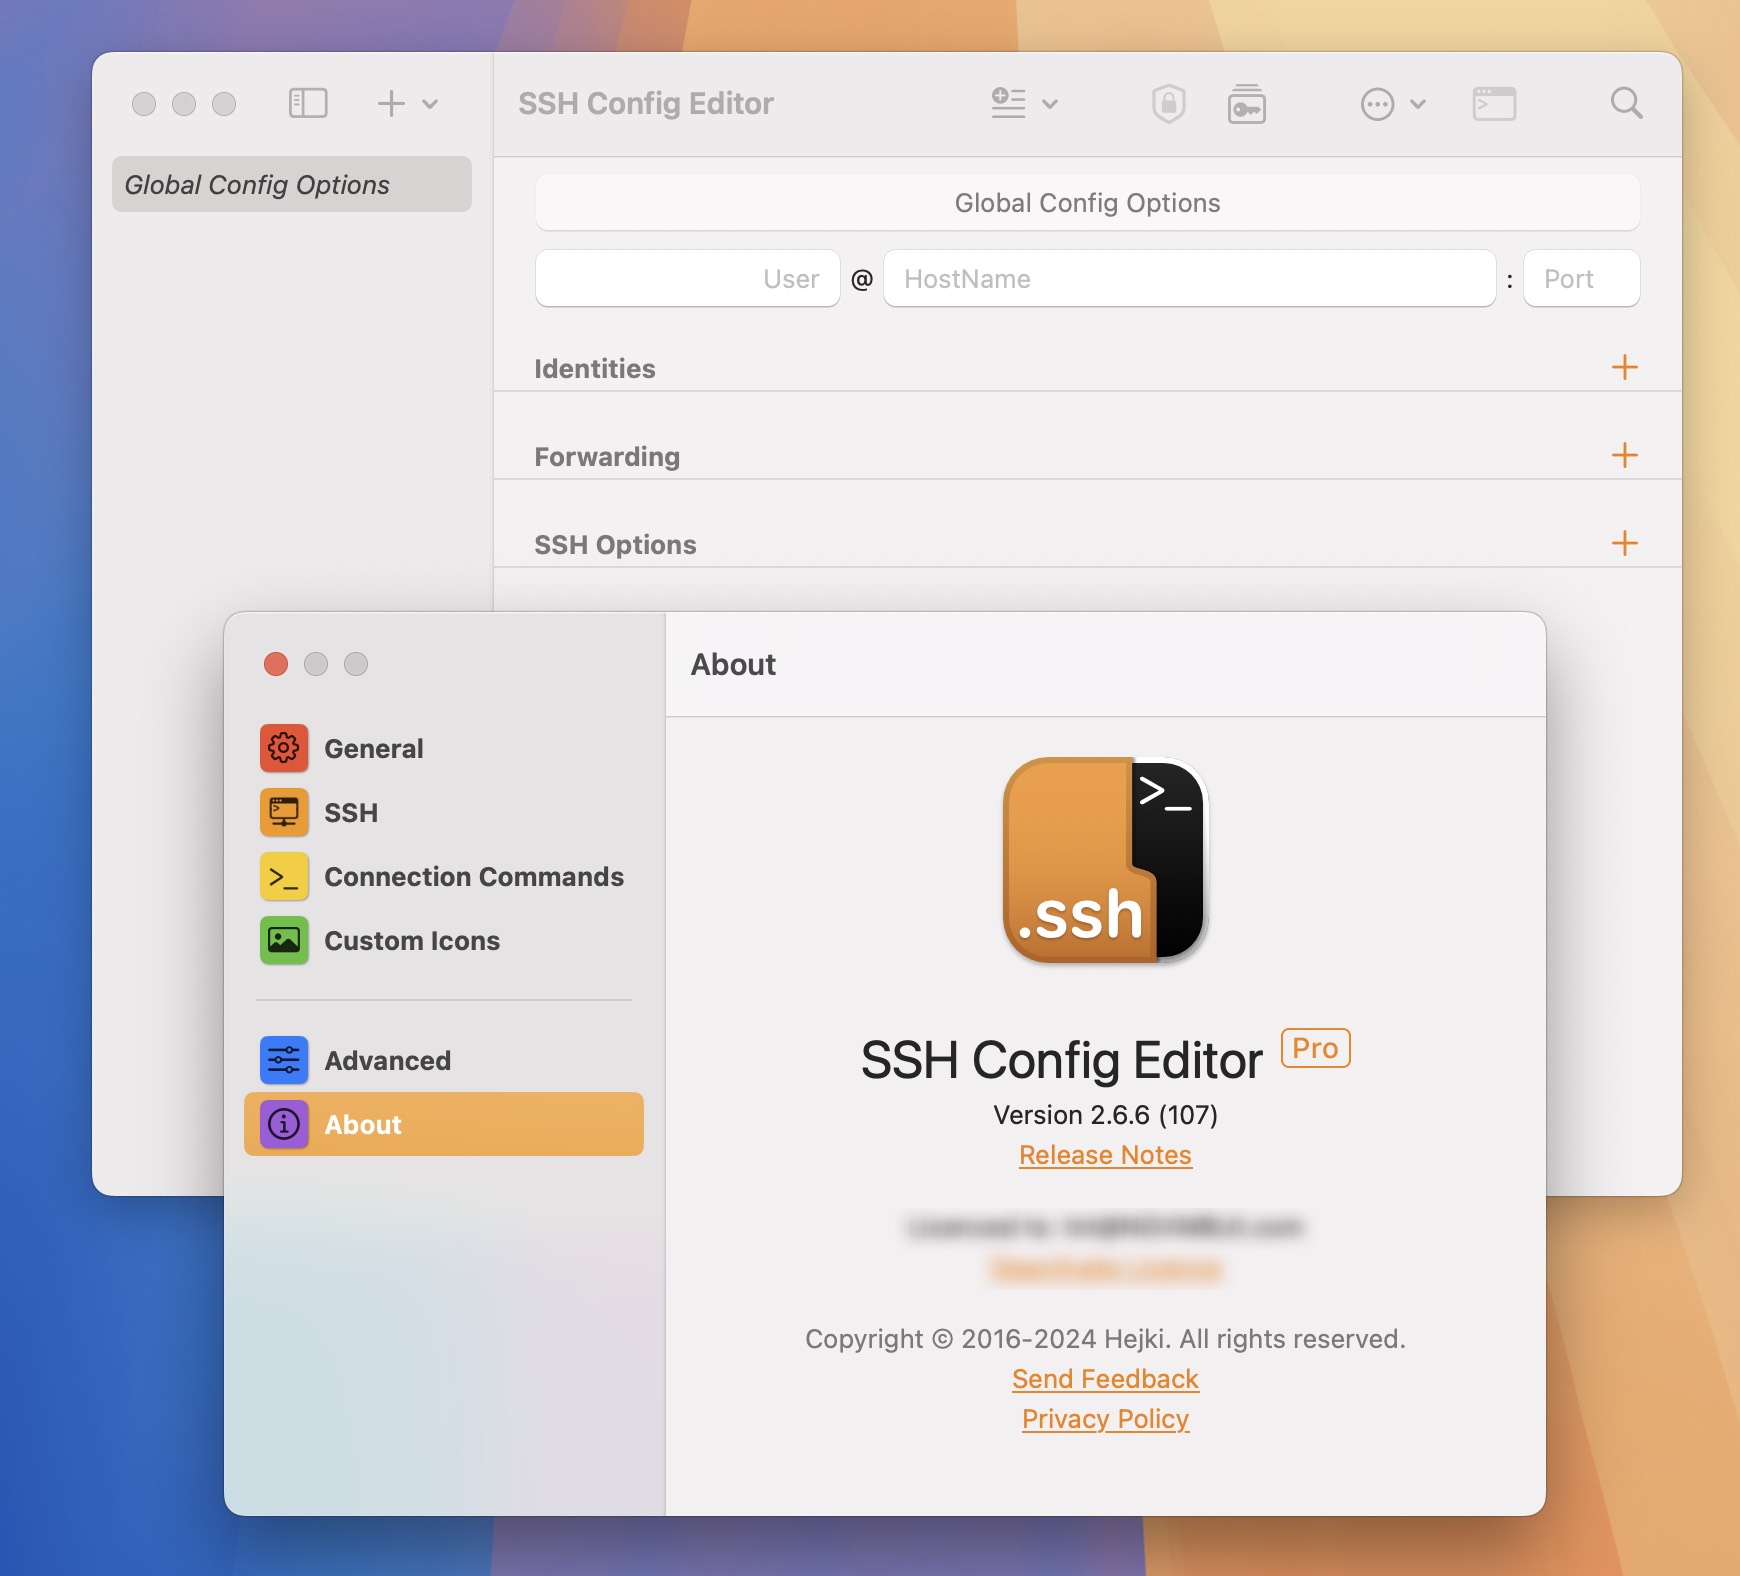Click the ellipsis circle more-actions icon

(x=1377, y=104)
